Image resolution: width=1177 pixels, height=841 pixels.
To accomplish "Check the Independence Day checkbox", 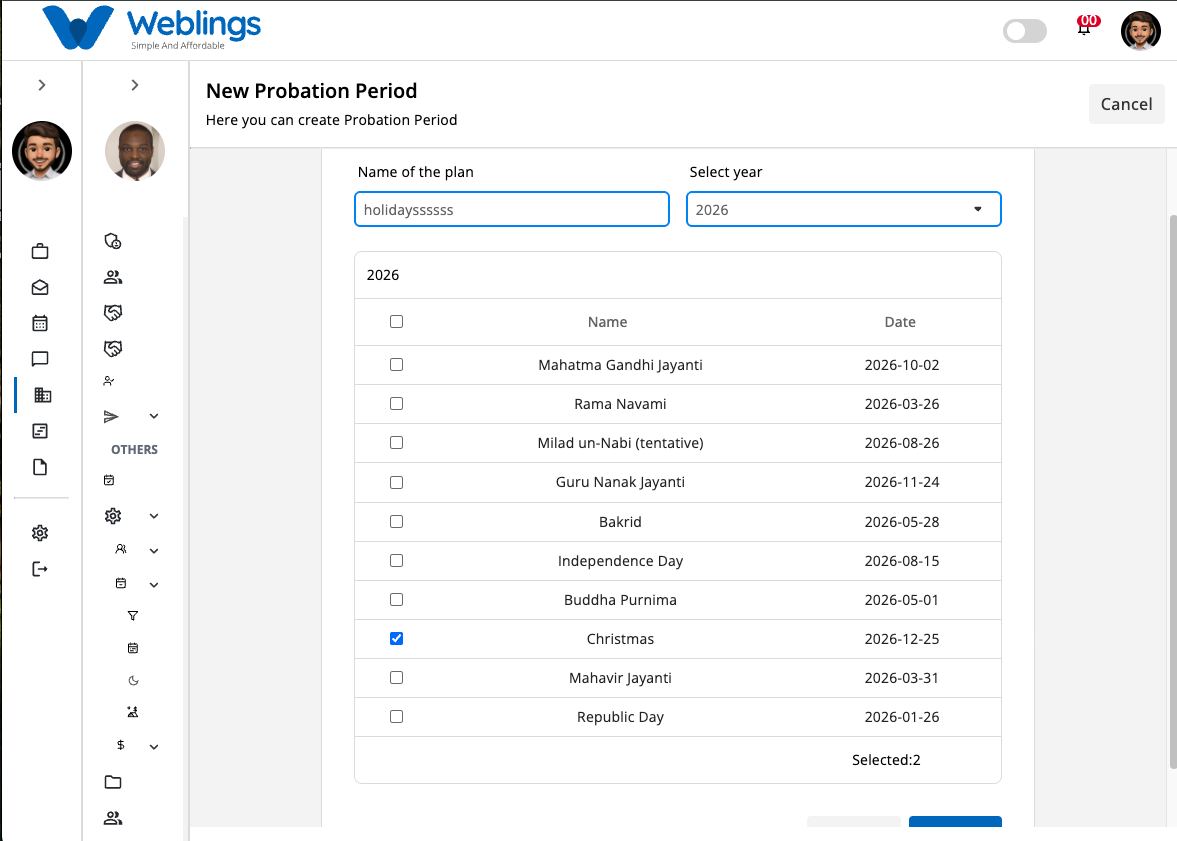I will coord(396,560).
